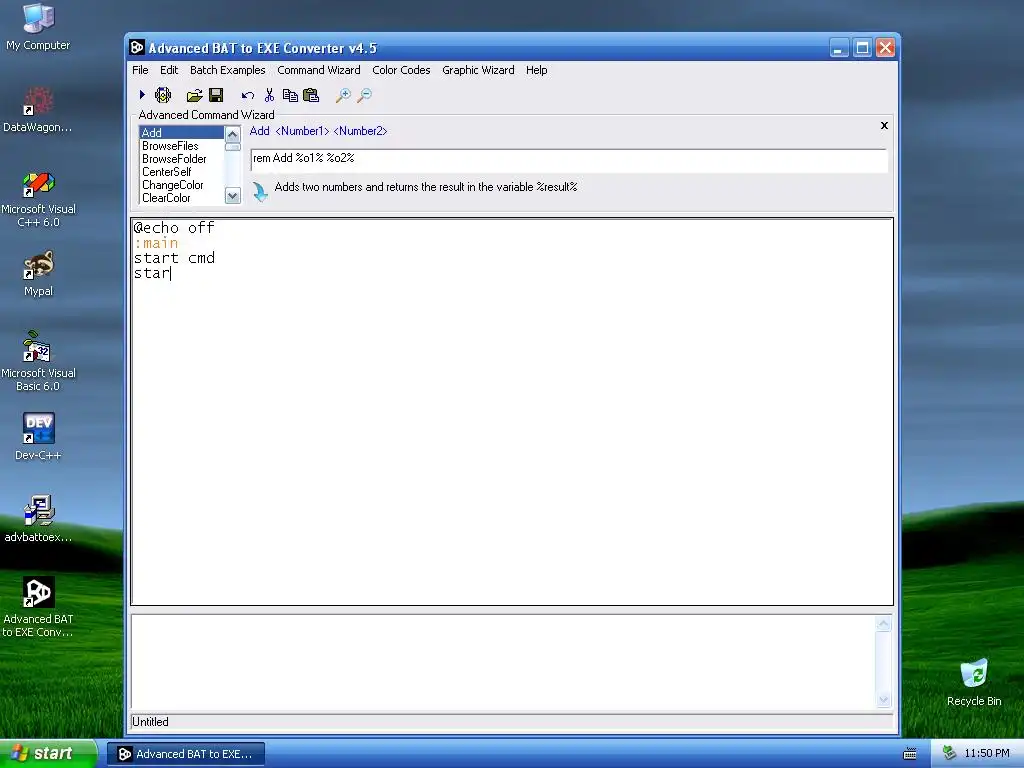This screenshot has width=1024, height=768.
Task: Click the Mypal browser desktop icon
Action: [38, 274]
